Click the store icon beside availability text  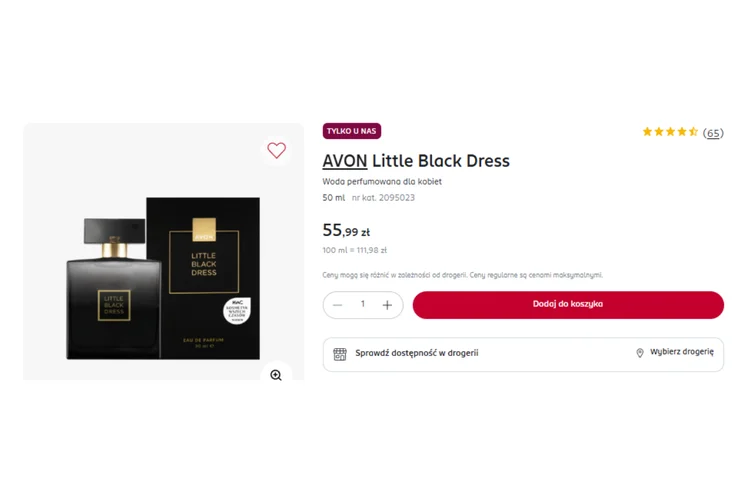pos(340,353)
